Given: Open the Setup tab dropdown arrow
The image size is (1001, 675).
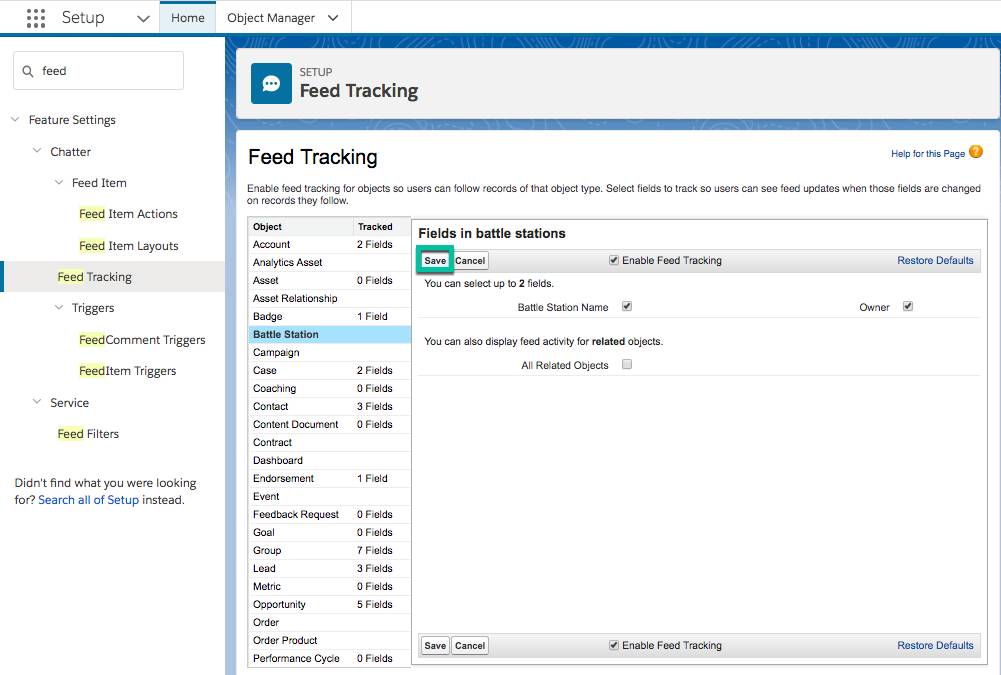Looking at the screenshot, I should point(141,17).
